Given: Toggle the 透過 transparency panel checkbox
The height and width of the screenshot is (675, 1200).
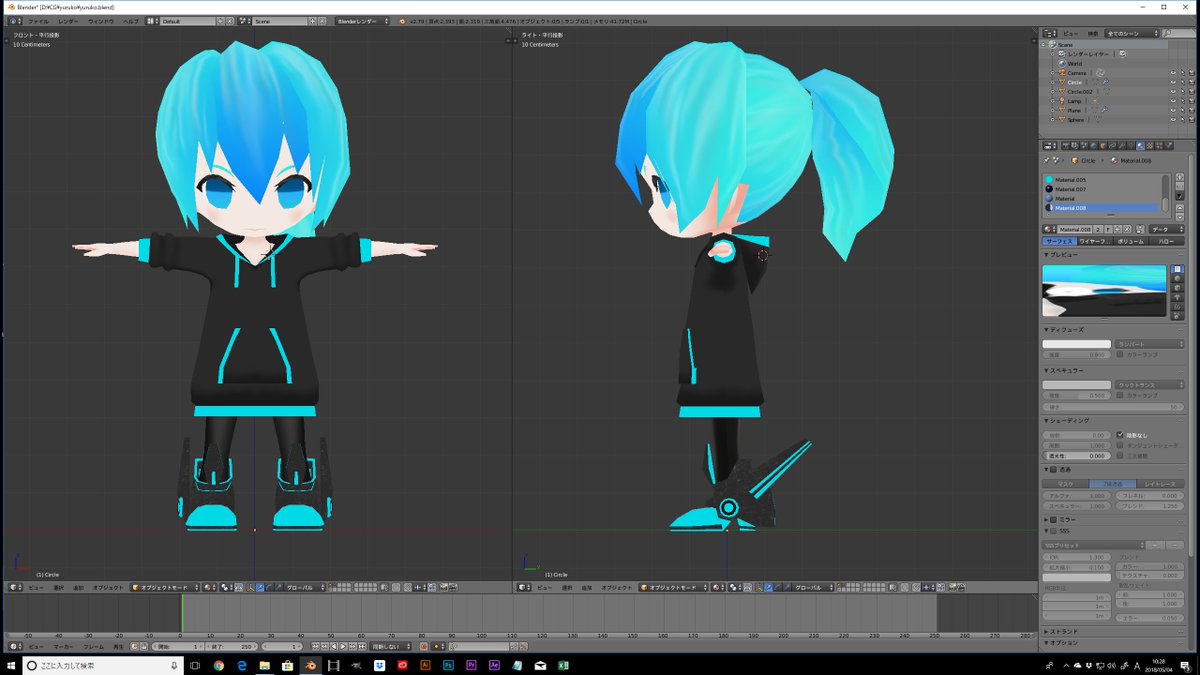Looking at the screenshot, I should coord(1053,468).
